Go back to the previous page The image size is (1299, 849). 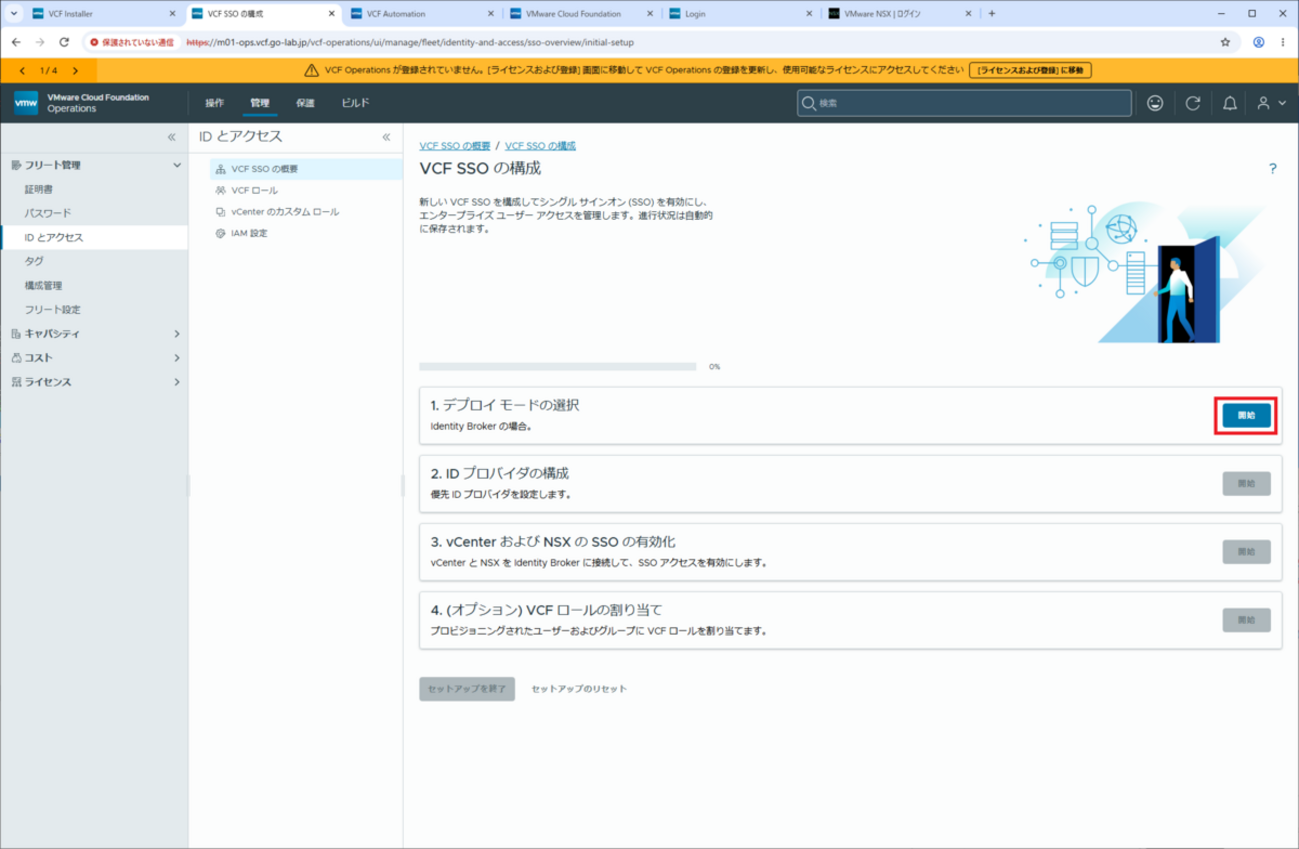[16, 43]
